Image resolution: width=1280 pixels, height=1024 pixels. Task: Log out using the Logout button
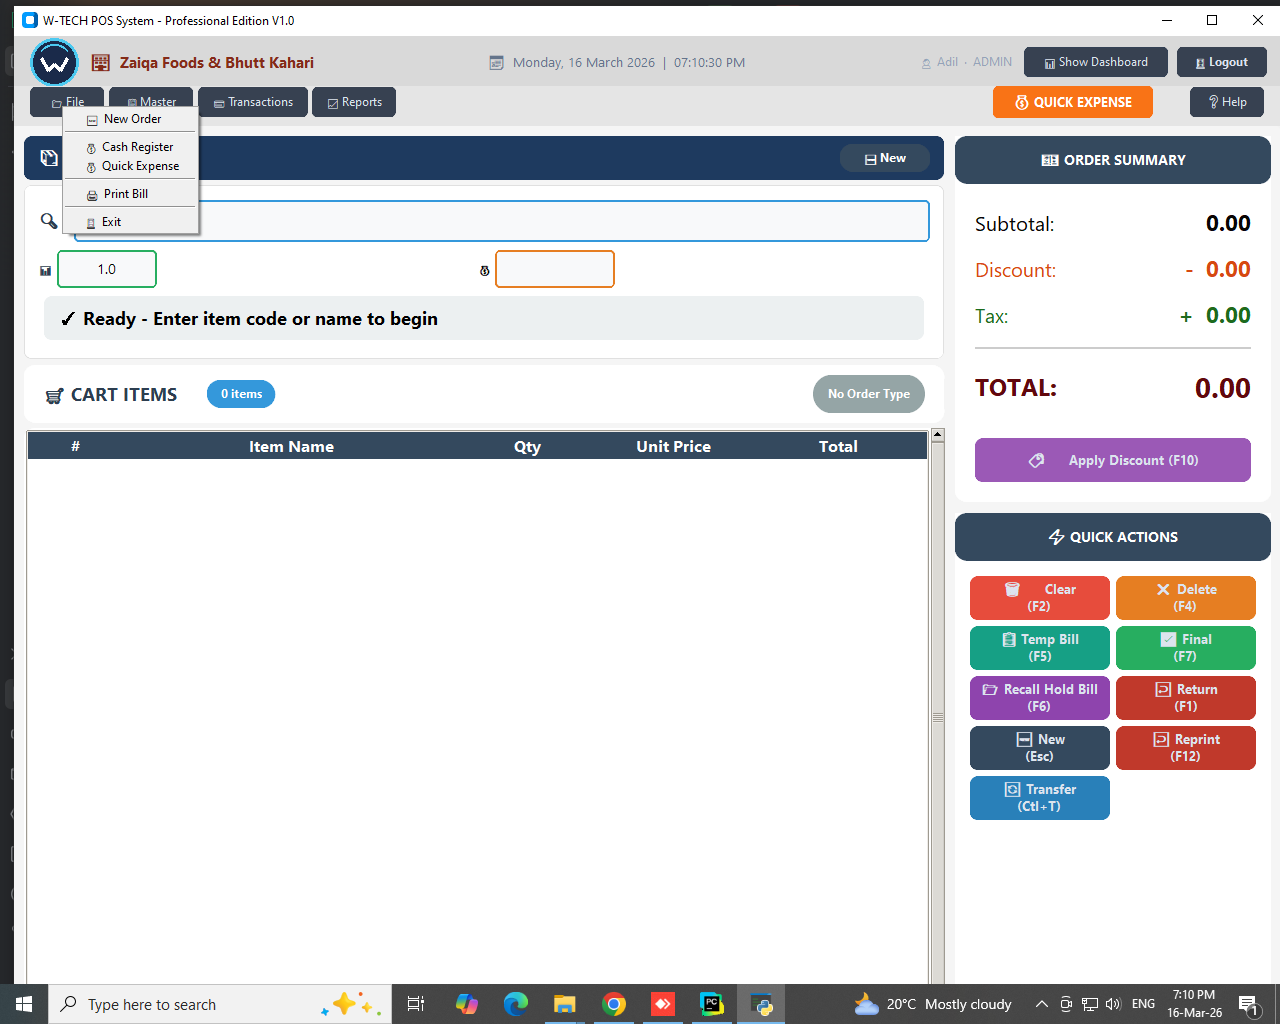click(x=1222, y=62)
